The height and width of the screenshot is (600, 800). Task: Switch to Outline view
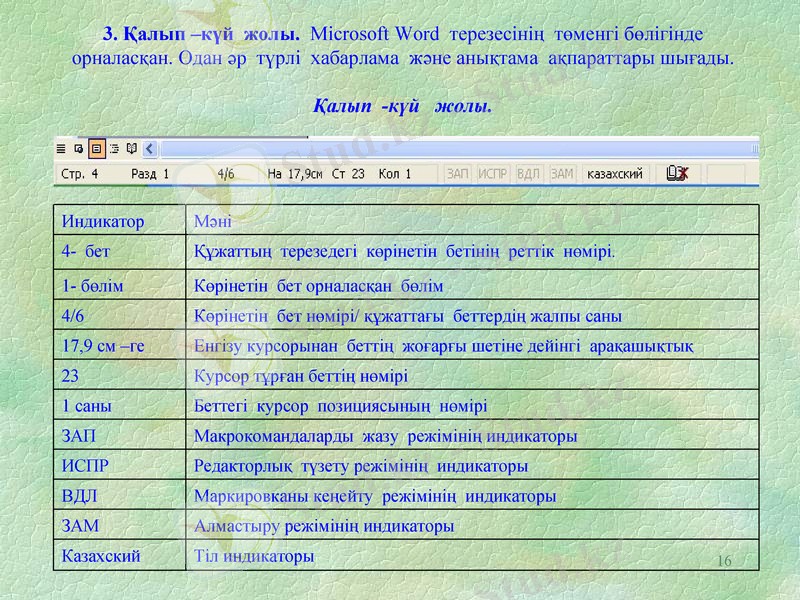(x=113, y=148)
